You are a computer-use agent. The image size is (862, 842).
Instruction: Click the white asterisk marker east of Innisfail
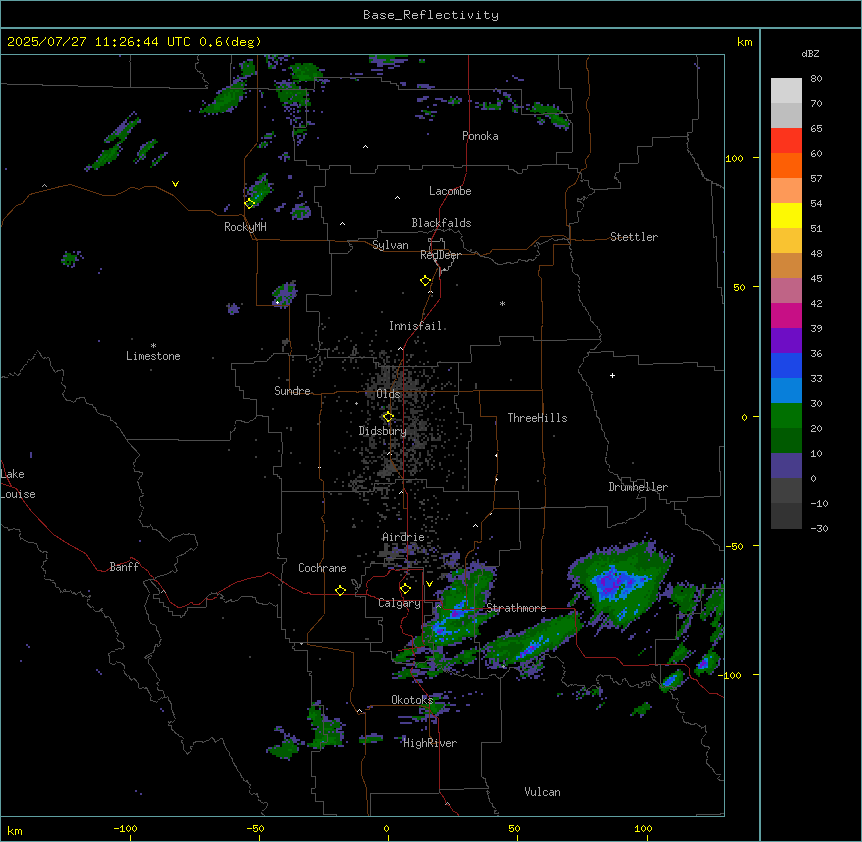click(x=502, y=303)
